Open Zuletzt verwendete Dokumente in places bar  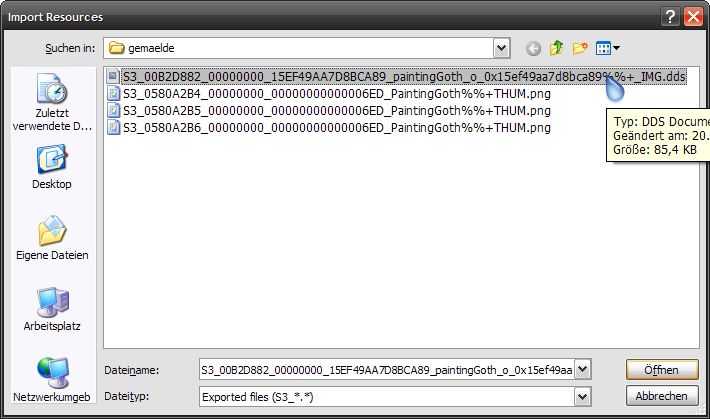click(51, 103)
